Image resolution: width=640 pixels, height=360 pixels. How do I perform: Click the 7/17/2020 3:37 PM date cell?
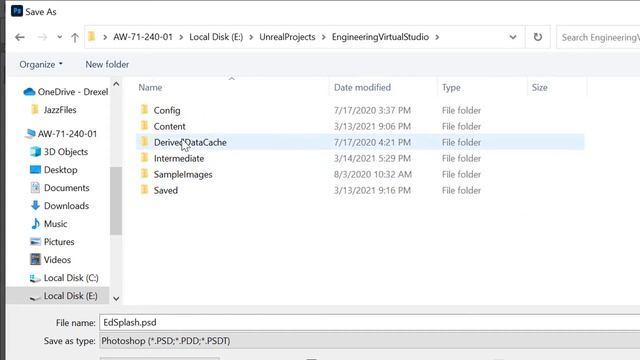(372, 110)
